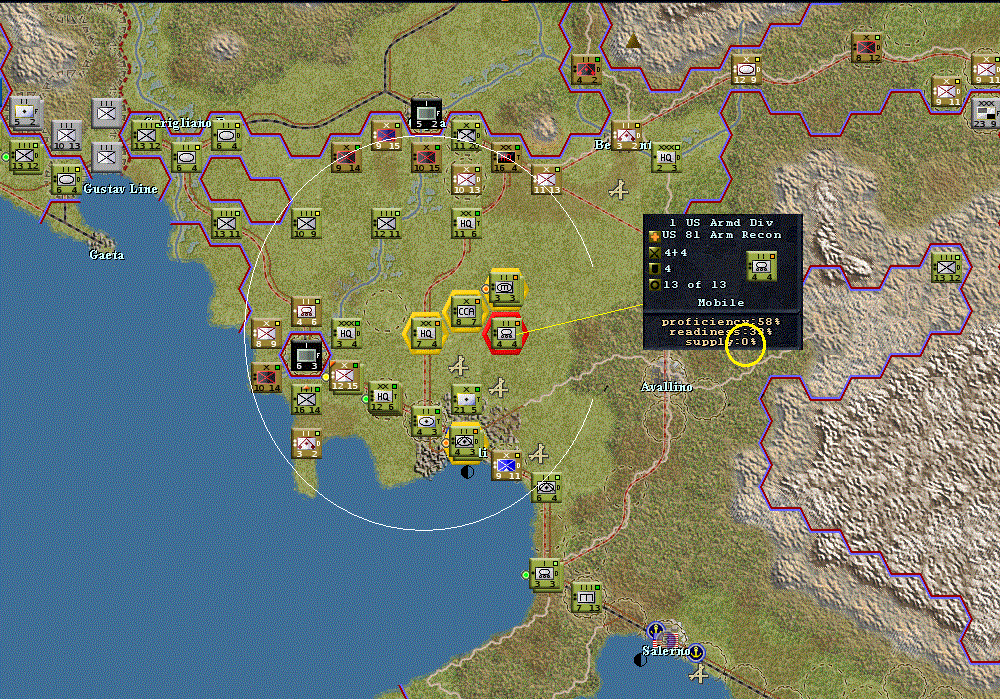1000x699 pixels.
Task: Click the medic cross icon in popup
Action: (654, 236)
